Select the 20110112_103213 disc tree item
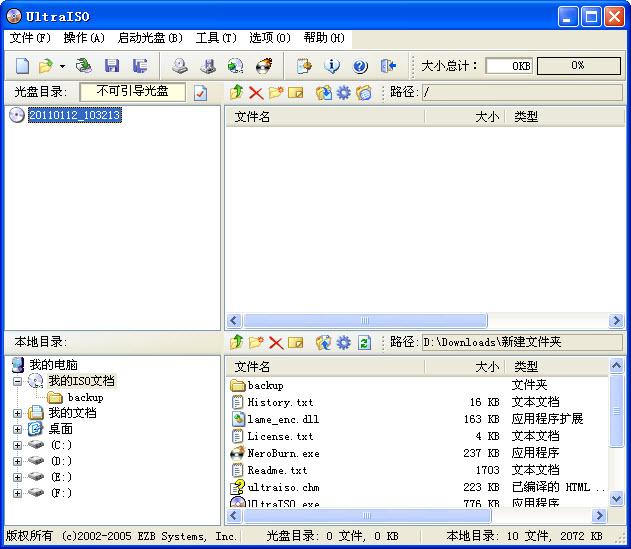The height and width of the screenshot is (549, 631). [74, 115]
